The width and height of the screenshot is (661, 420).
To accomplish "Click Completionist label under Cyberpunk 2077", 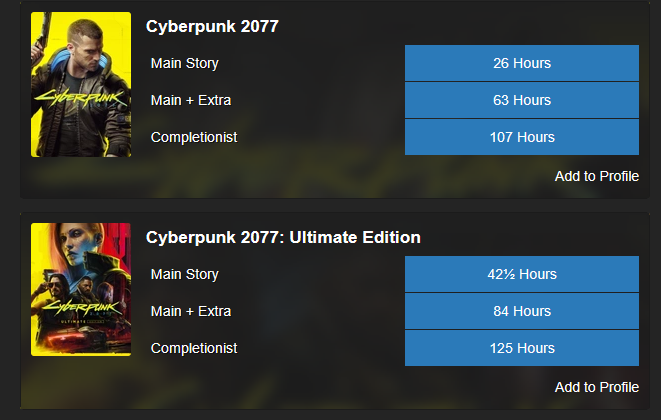I will click(193, 137).
